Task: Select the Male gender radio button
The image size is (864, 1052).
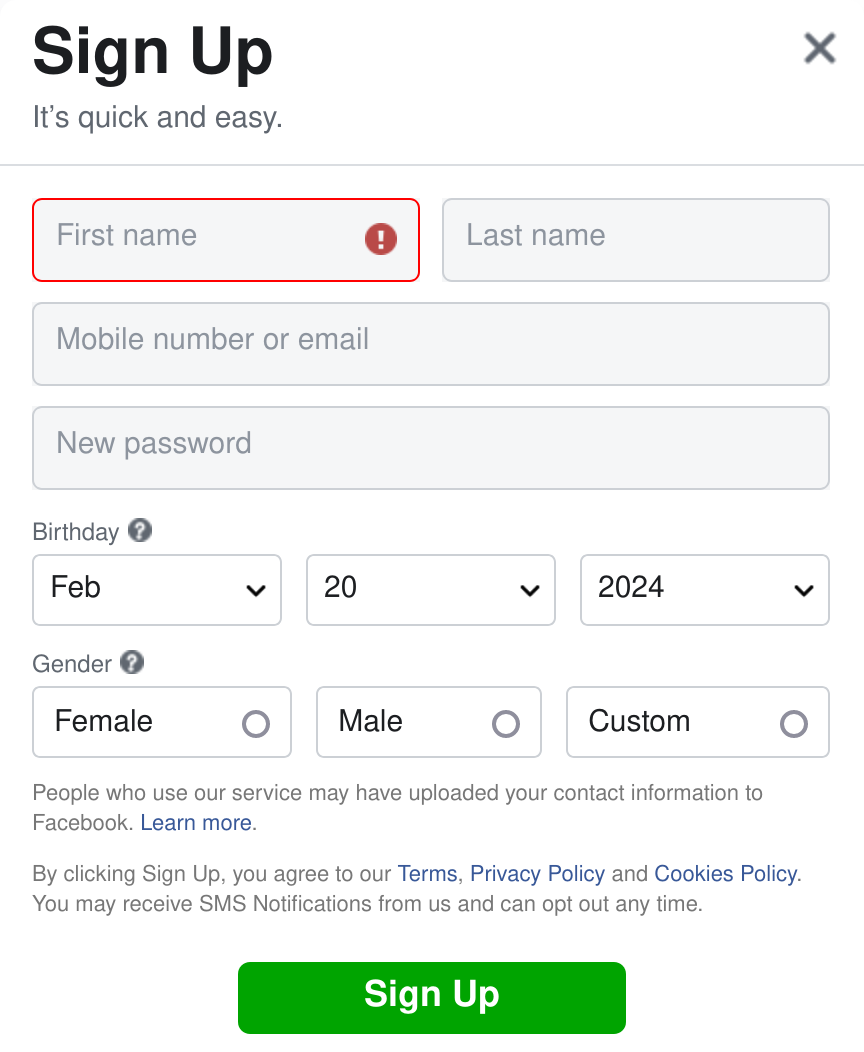Action: (x=506, y=723)
